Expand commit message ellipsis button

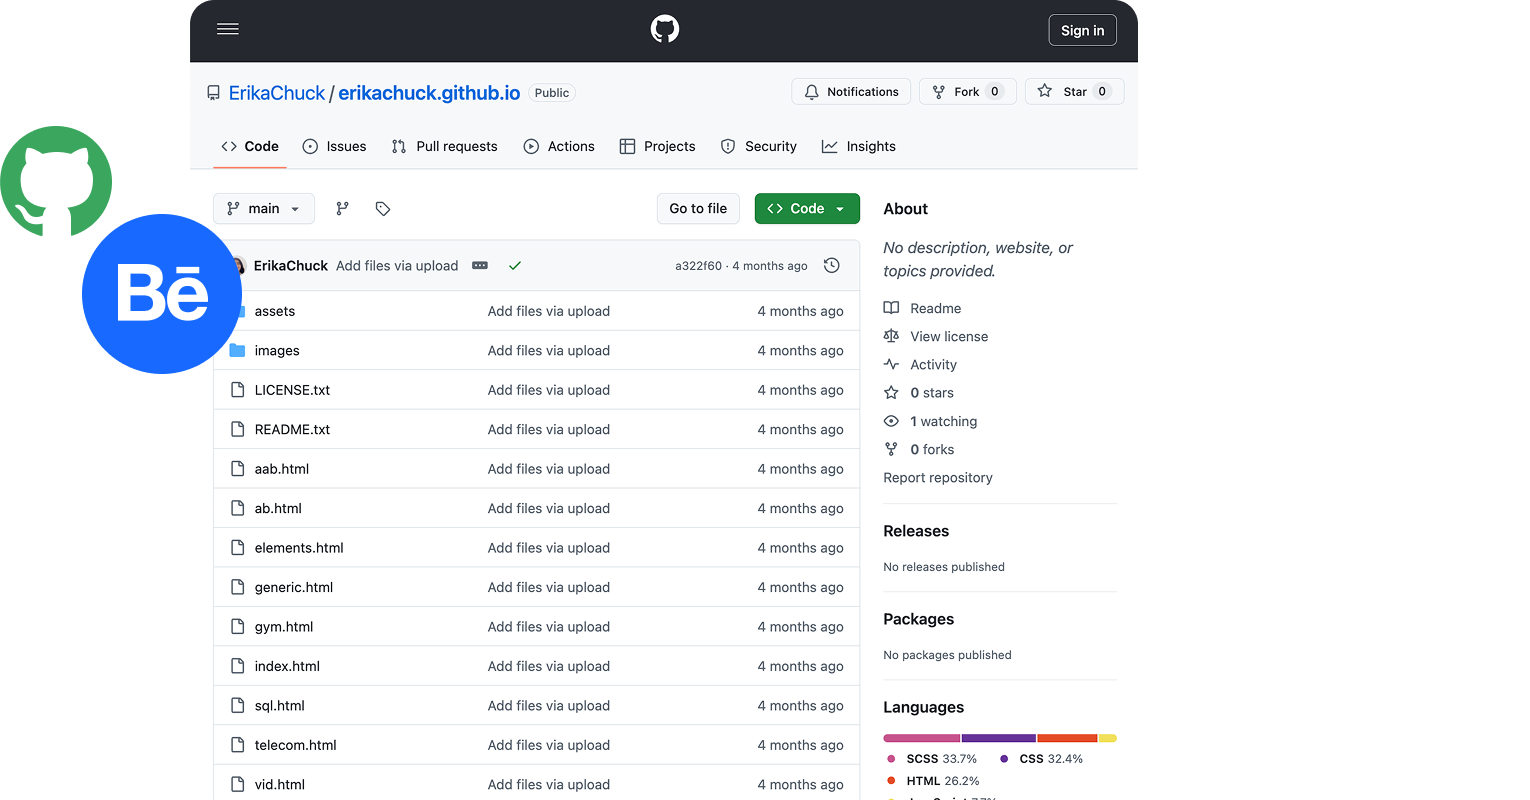(x=480, y=266)
